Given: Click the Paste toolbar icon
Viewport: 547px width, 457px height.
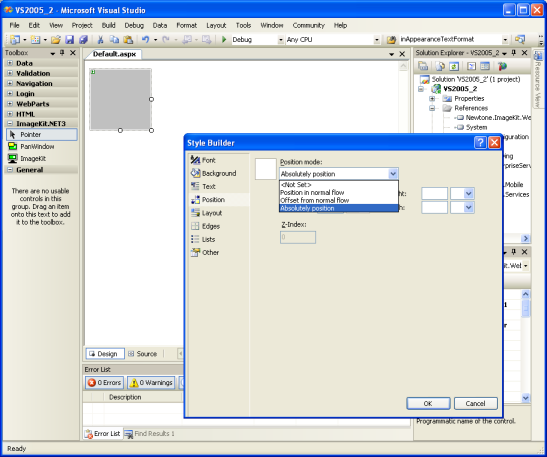Looking at the screenshot, I should [128, 39].
